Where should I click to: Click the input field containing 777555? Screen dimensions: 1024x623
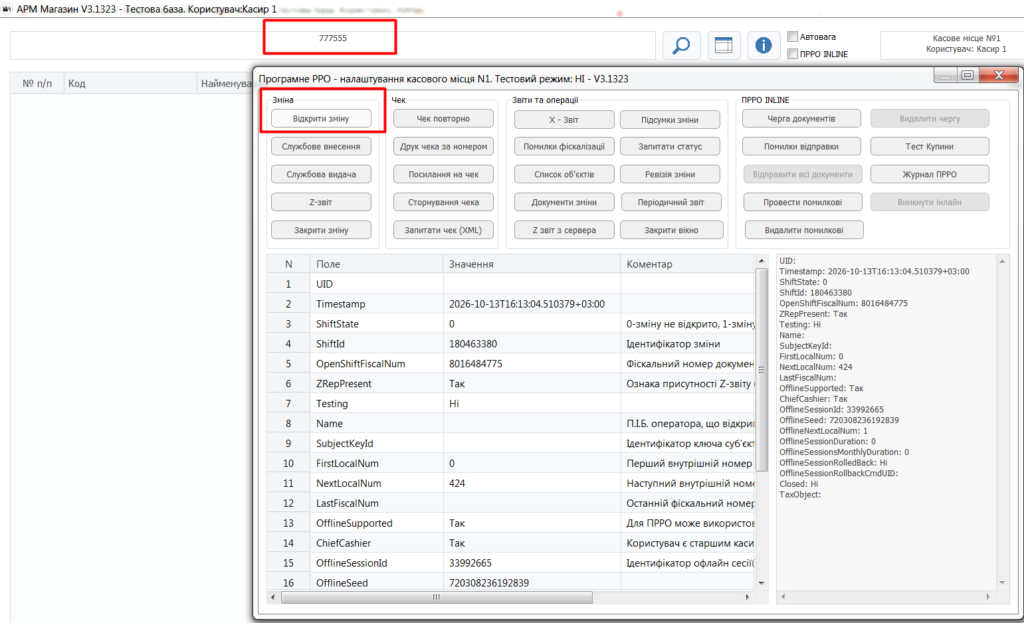332,45
